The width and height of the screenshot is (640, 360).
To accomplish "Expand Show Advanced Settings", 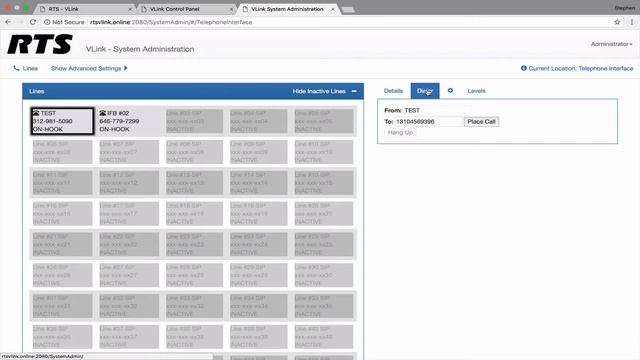I will 89,68.
